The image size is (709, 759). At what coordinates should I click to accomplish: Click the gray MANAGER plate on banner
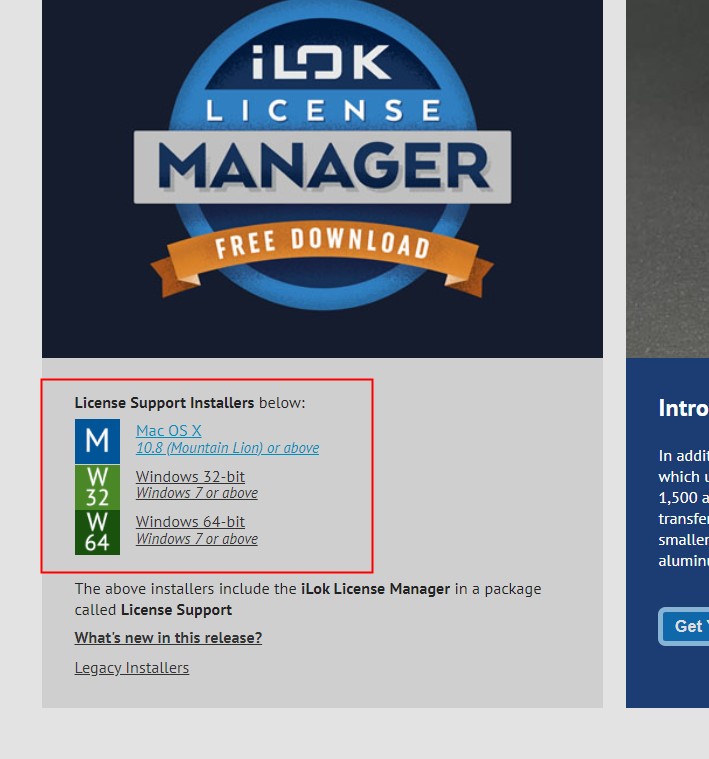pyautogui.click(x=322, y=167)
